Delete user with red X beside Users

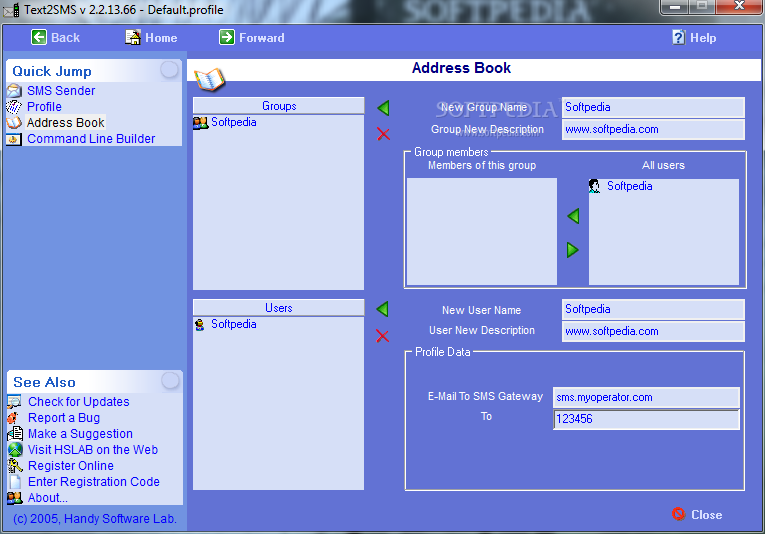(382, 336)
